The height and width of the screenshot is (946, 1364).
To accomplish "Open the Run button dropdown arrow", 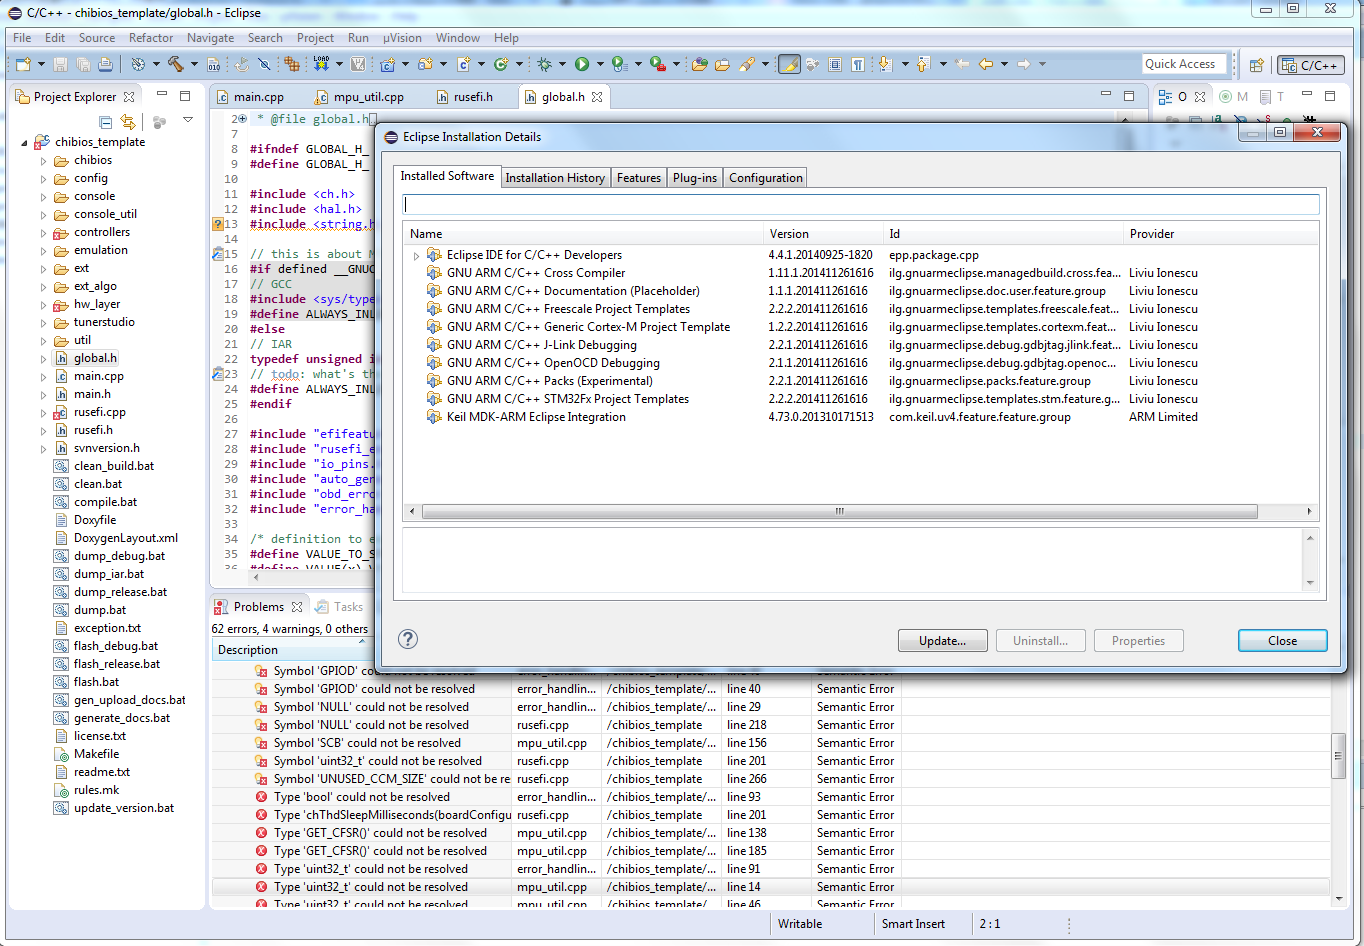I will pyautogui.click(x=599, y=64).
